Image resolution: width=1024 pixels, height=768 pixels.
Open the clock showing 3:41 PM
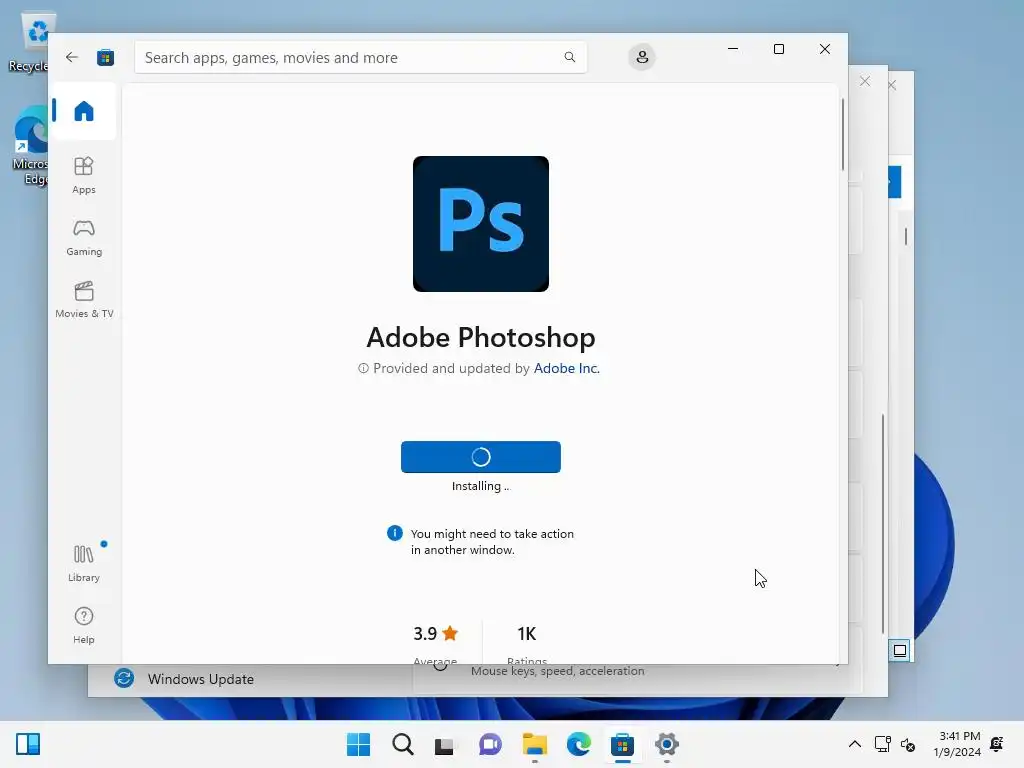pyautogui.click(x=957, y=744)
